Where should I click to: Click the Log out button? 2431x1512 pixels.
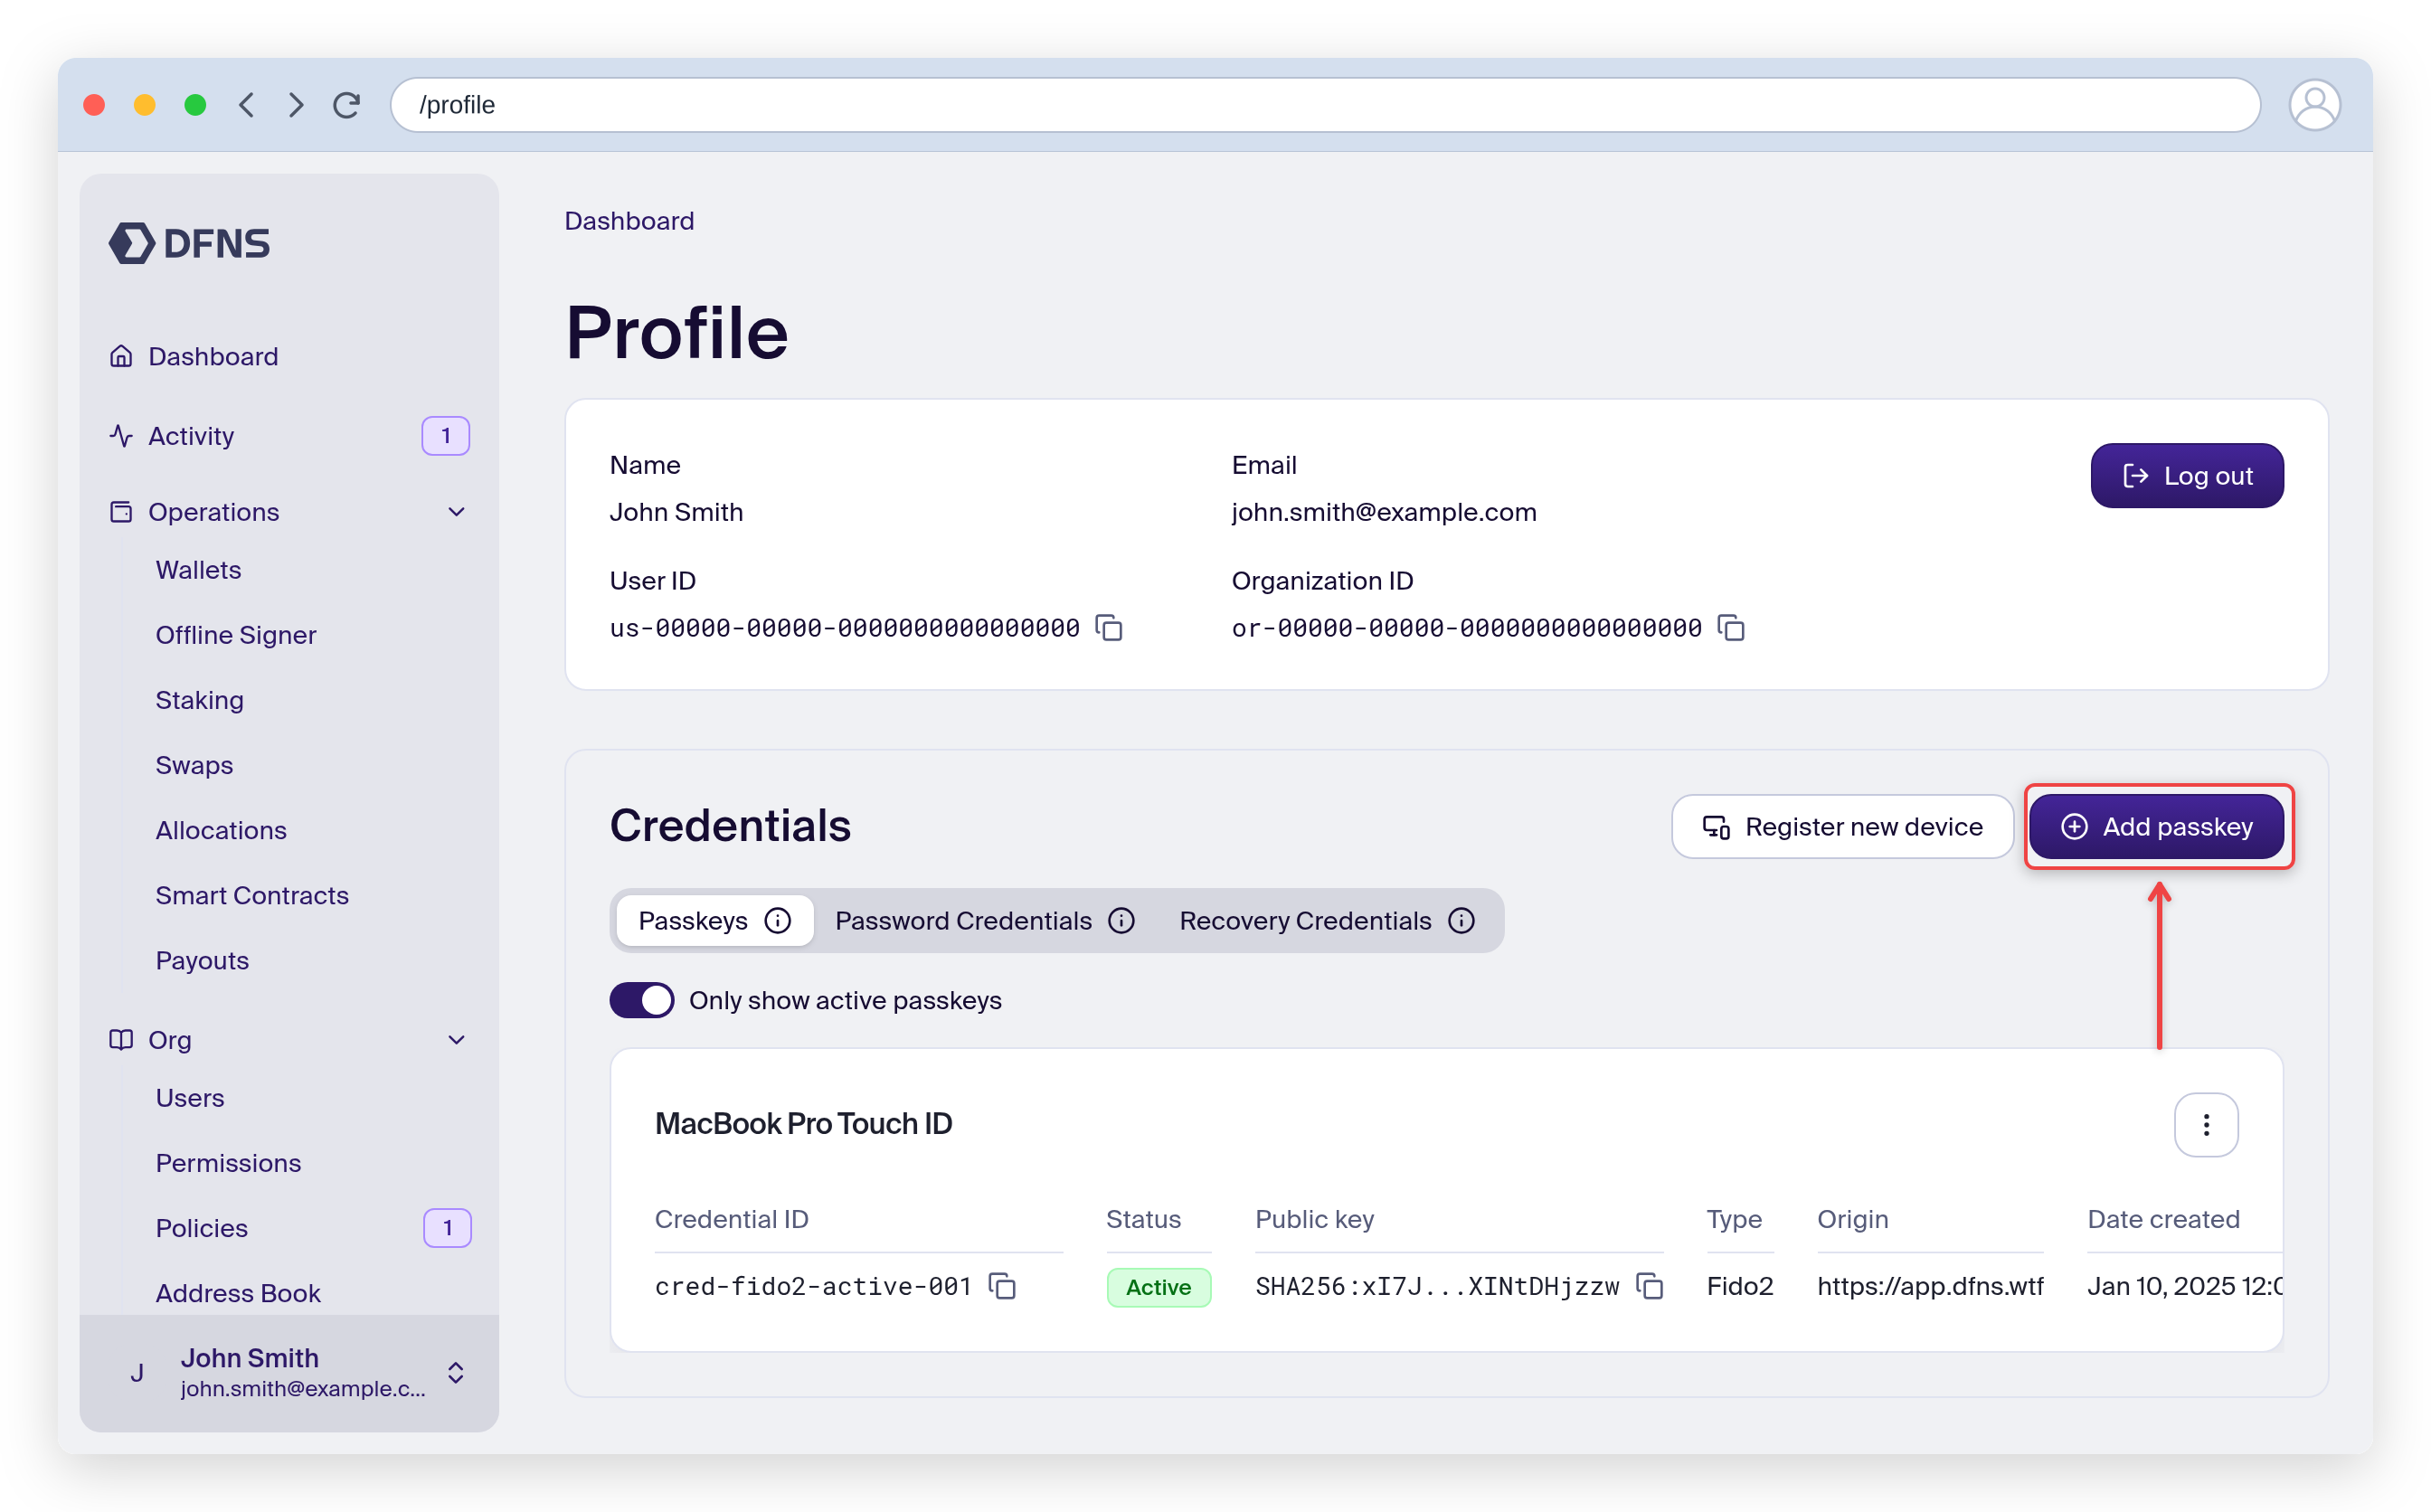(2186, 476)
